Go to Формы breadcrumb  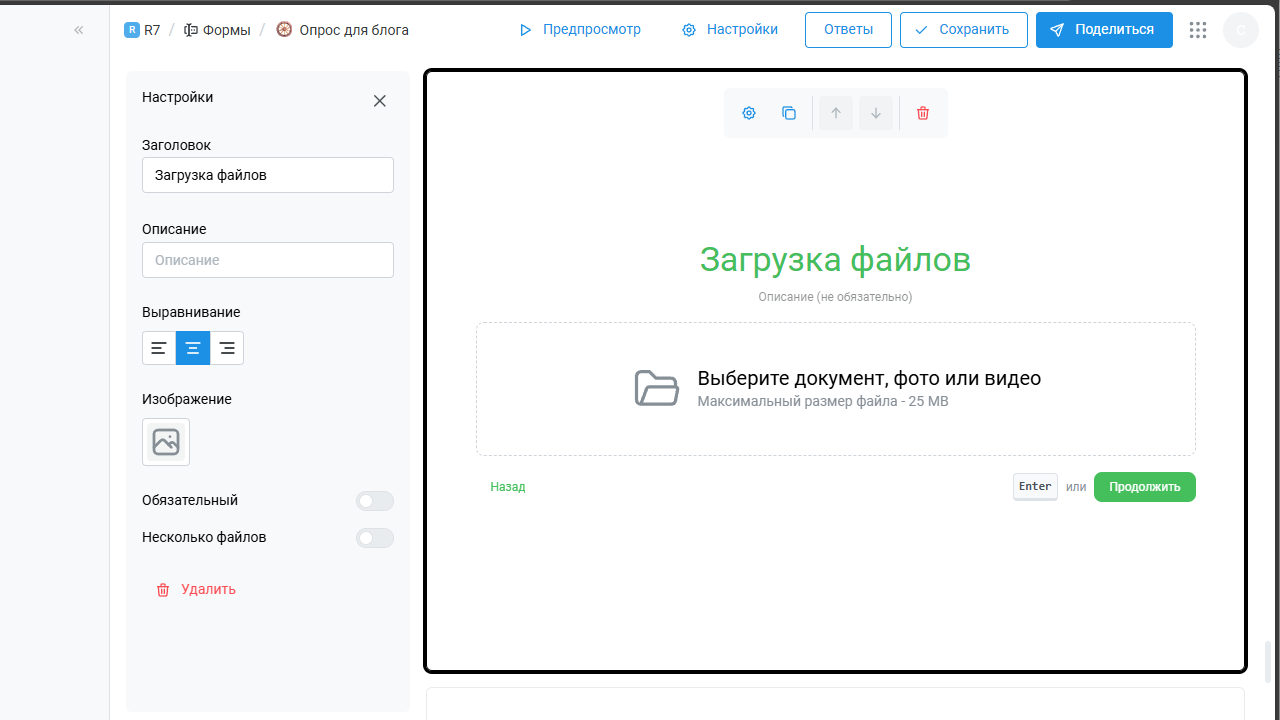tap(217, 30)
